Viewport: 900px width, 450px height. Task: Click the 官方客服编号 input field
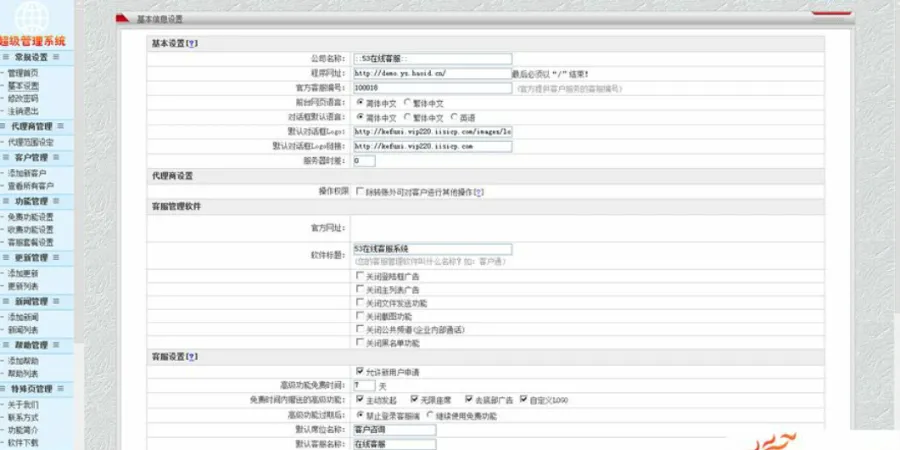tap(432, 88)
